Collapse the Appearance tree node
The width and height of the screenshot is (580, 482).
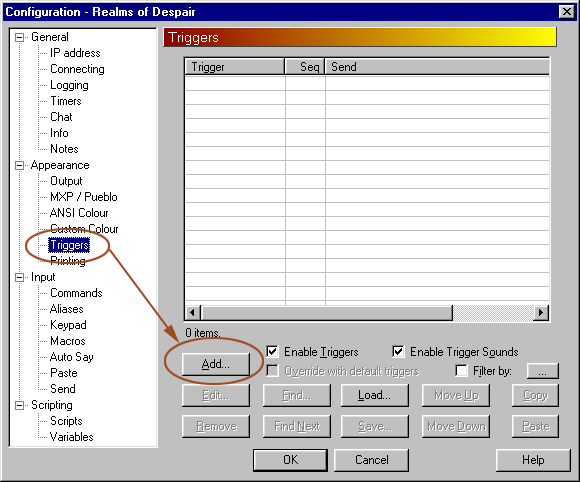tap(19, 165)
